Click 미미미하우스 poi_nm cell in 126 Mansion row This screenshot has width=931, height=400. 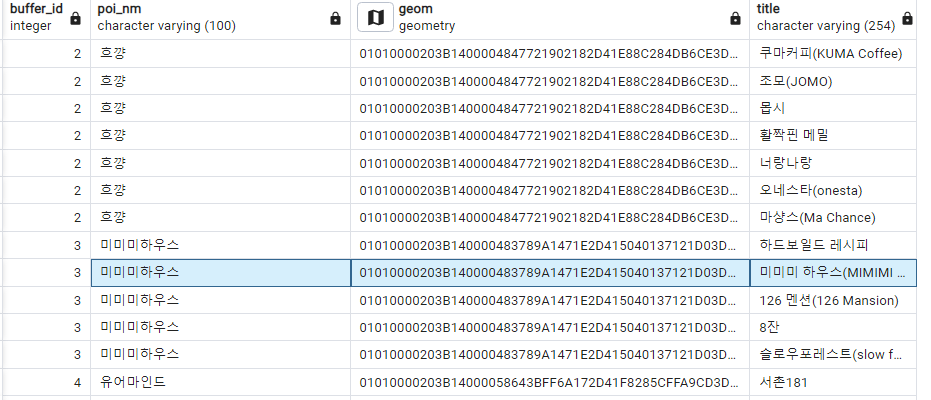(220, 300)
